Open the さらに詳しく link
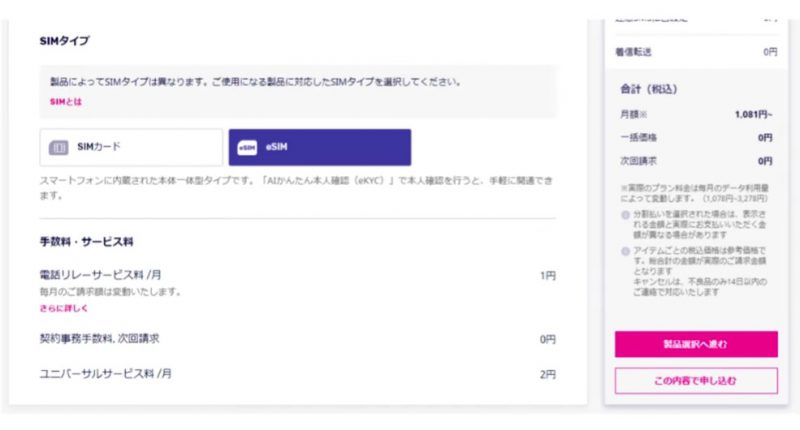Viewport: 800px width, 430px height. (64, 308)
